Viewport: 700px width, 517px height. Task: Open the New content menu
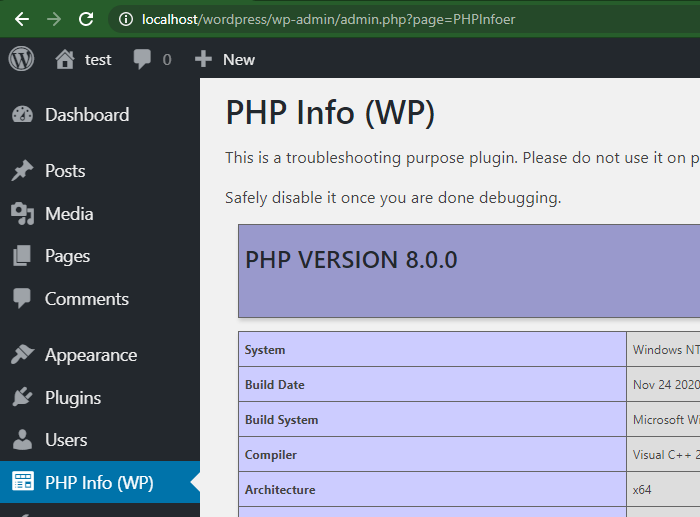[x=239, y=59]
